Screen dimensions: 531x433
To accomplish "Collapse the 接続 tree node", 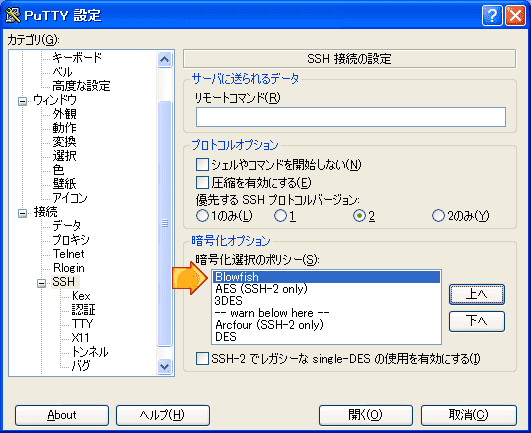I will click(x=23, y=213).
